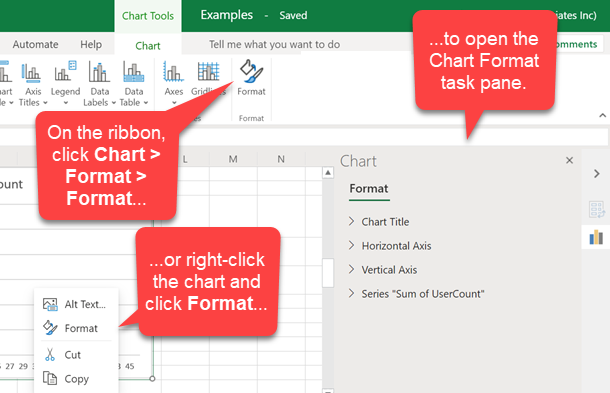
Task: Open the Help tab
Action: pos(91,44)
